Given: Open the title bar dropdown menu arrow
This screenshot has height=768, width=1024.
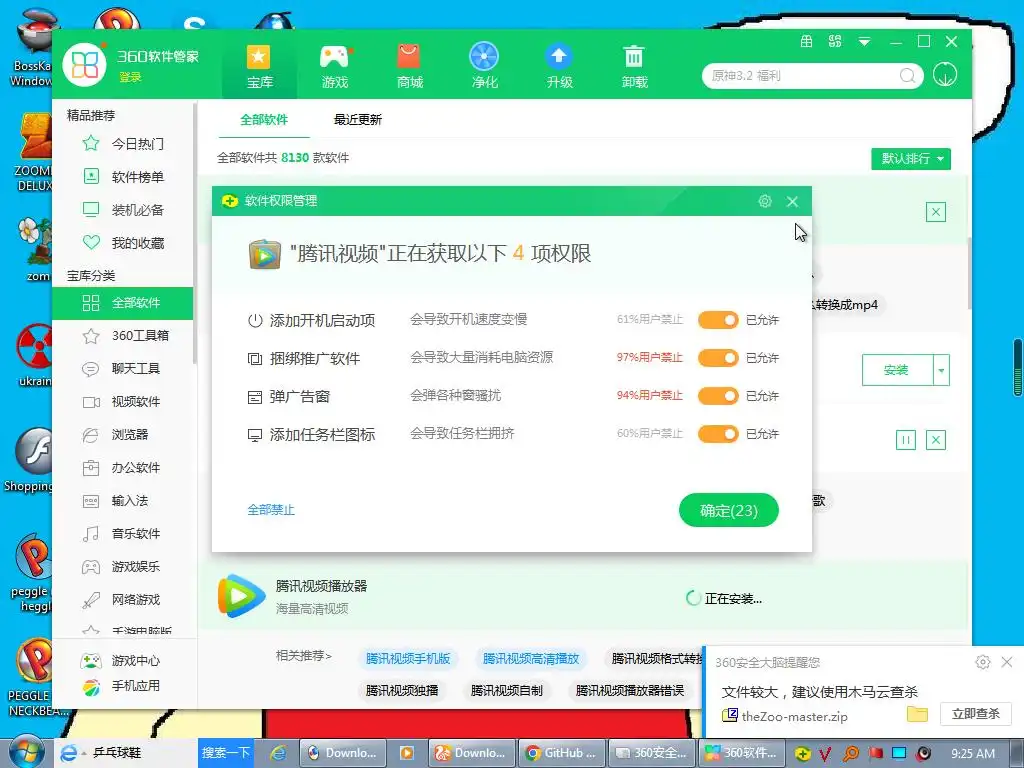Looking at the screenshot, I should [864, 42].
